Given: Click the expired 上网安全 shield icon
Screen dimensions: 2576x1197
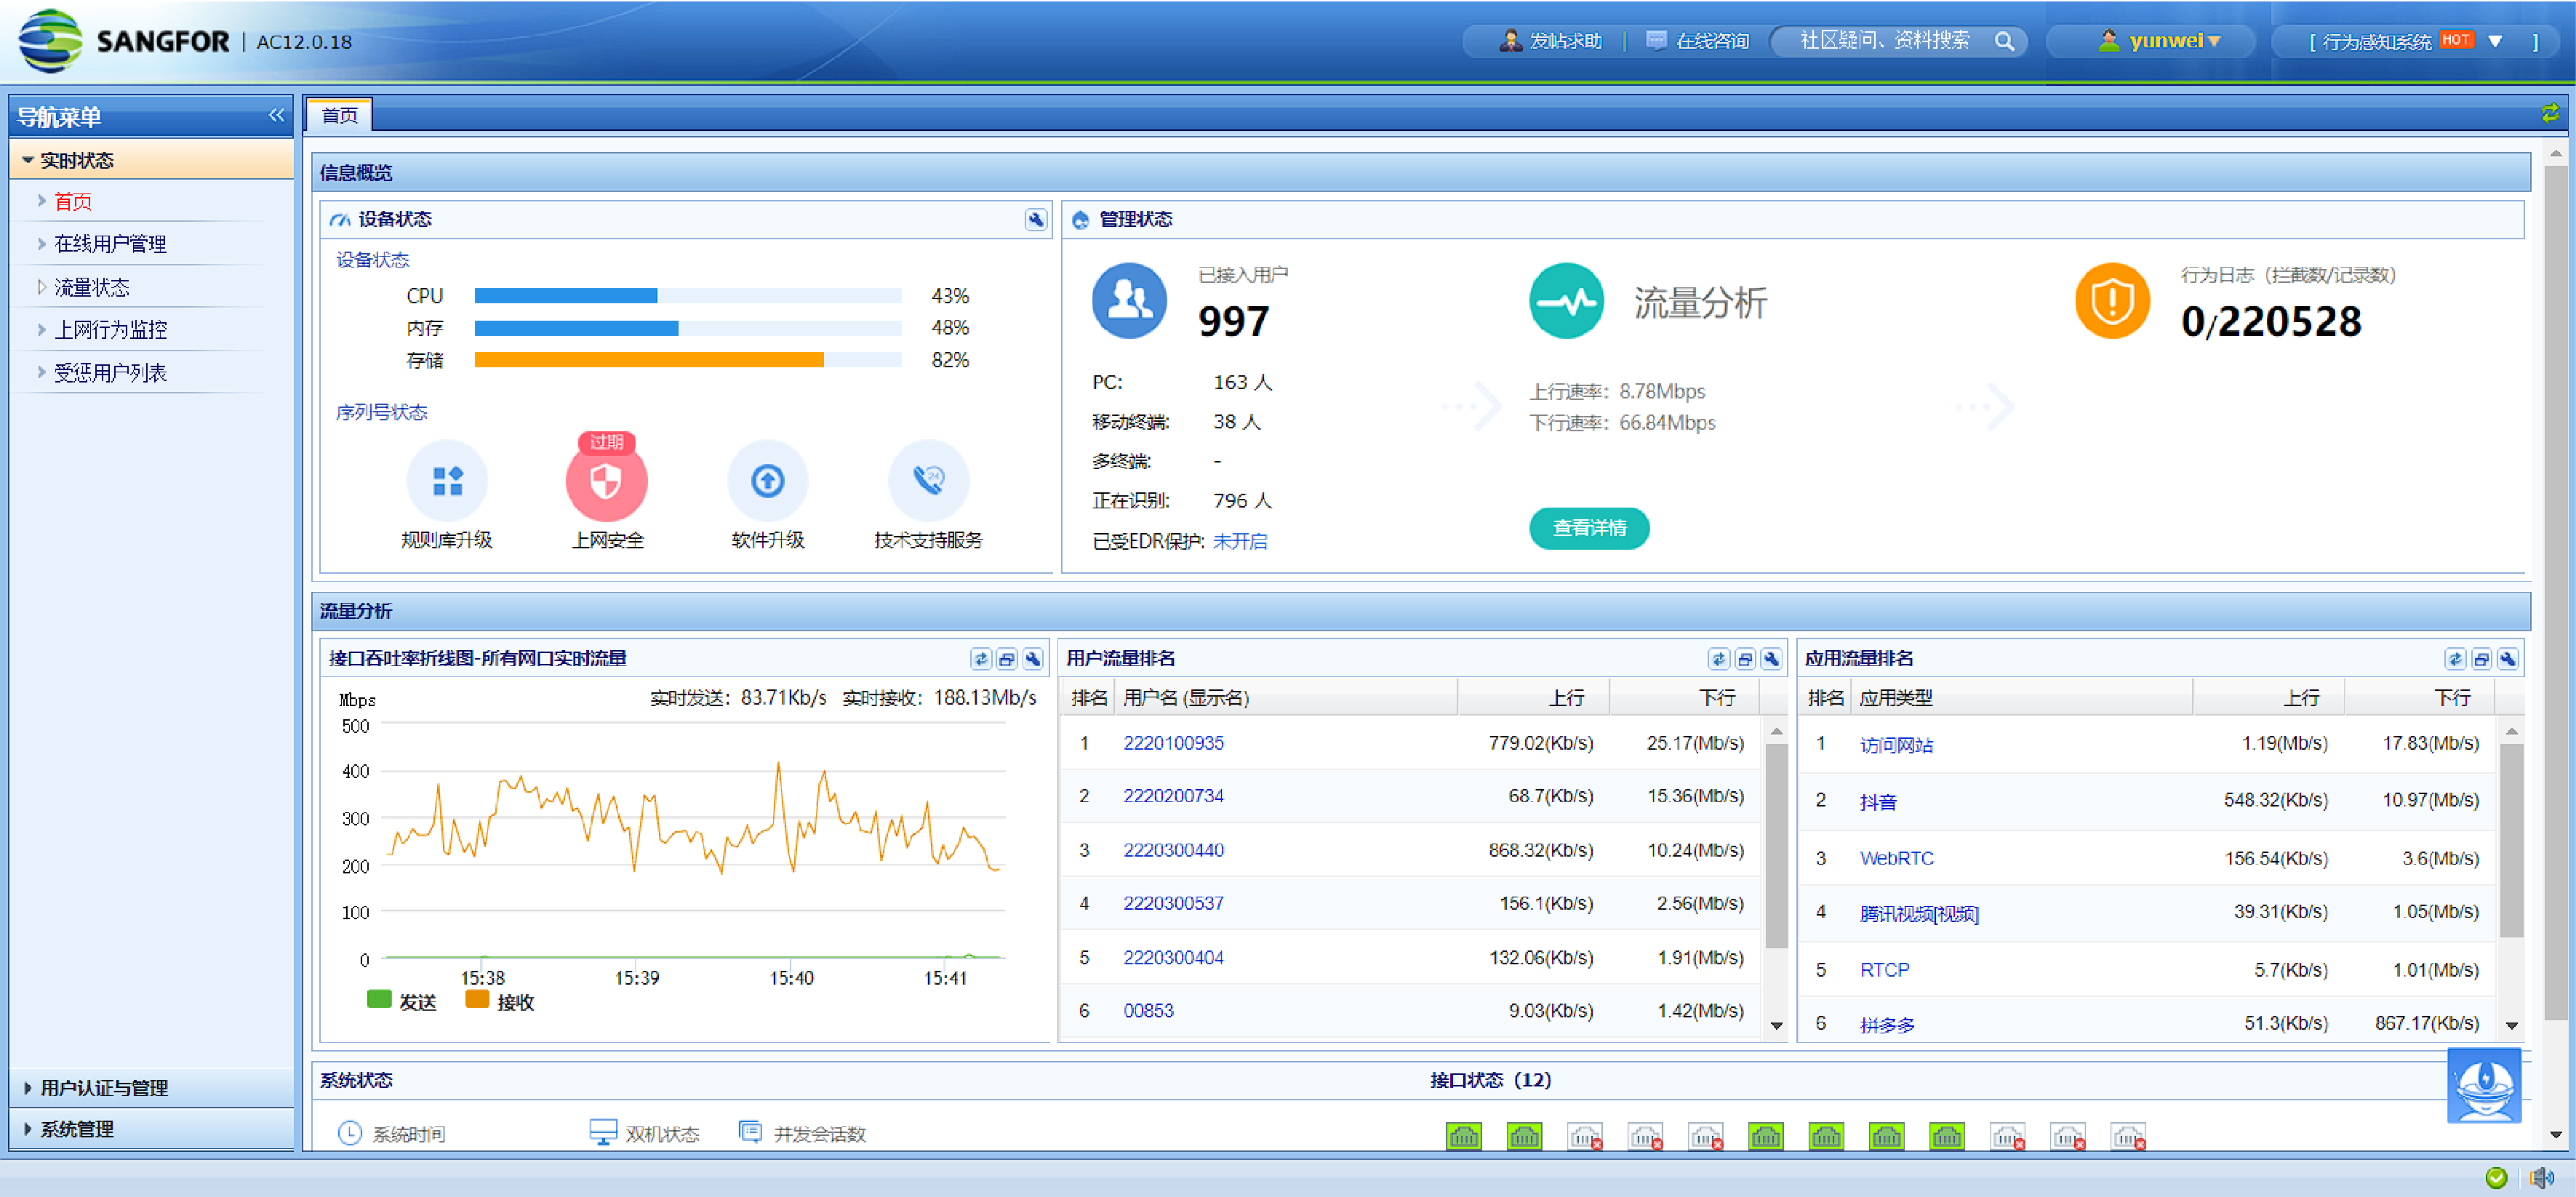Looking at the screenshot, I should pyautogui.click(x=606, y=482).
